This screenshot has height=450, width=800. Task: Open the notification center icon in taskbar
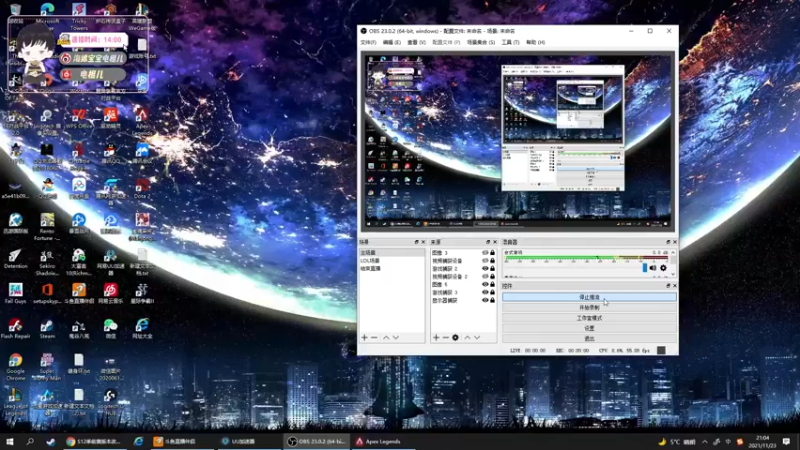786,442
